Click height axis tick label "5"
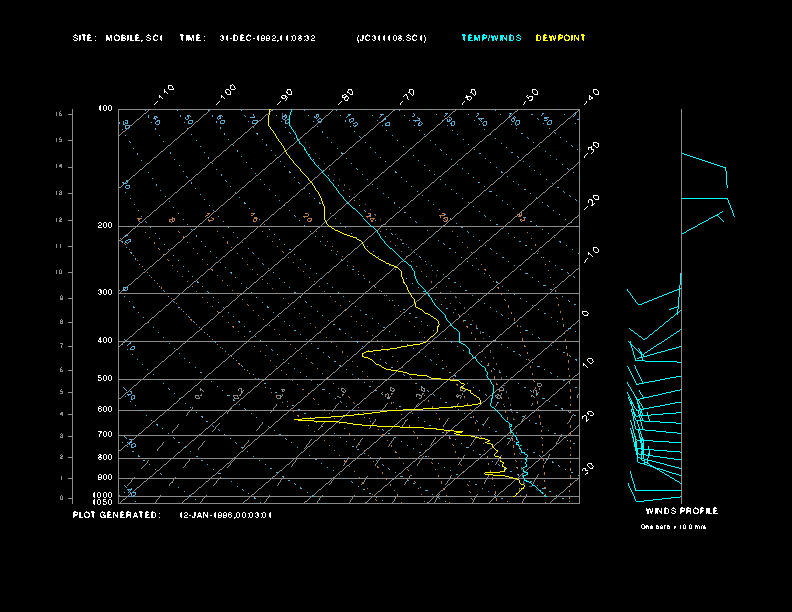Image resolution: width=792 pixels, height=612 pixels. tap(62, 392)
